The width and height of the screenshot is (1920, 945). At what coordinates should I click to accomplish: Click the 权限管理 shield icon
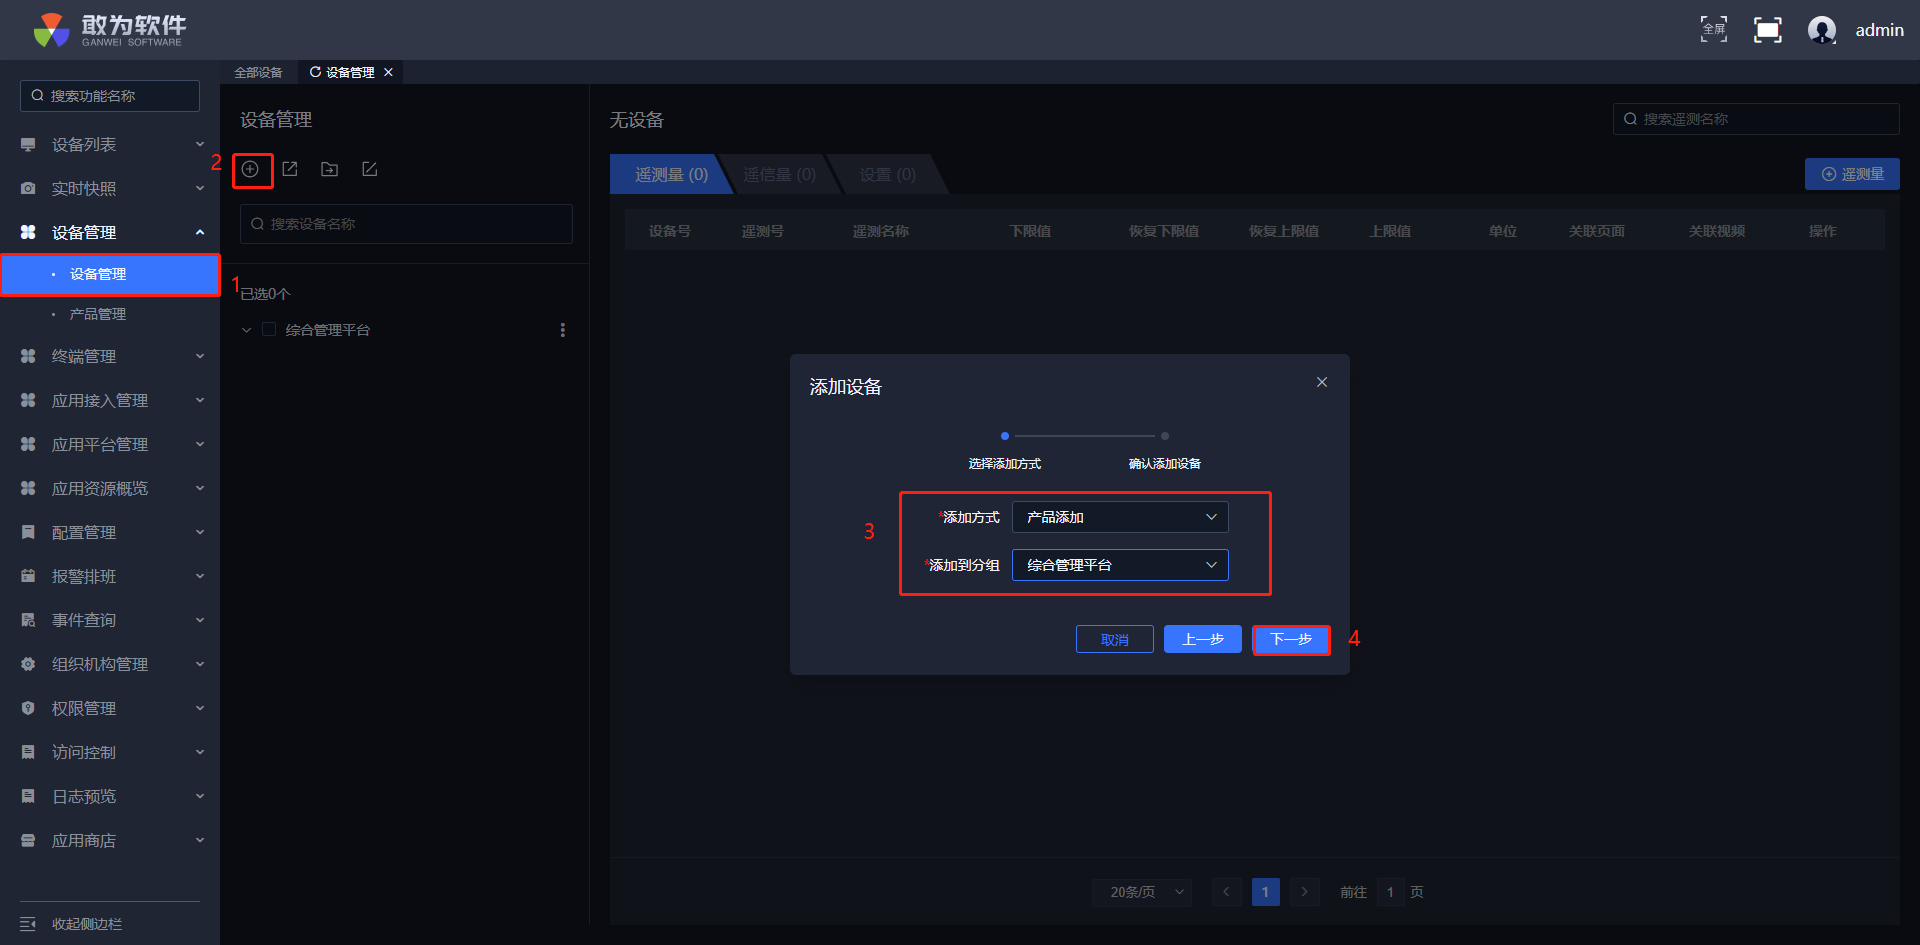pos(28,709)
